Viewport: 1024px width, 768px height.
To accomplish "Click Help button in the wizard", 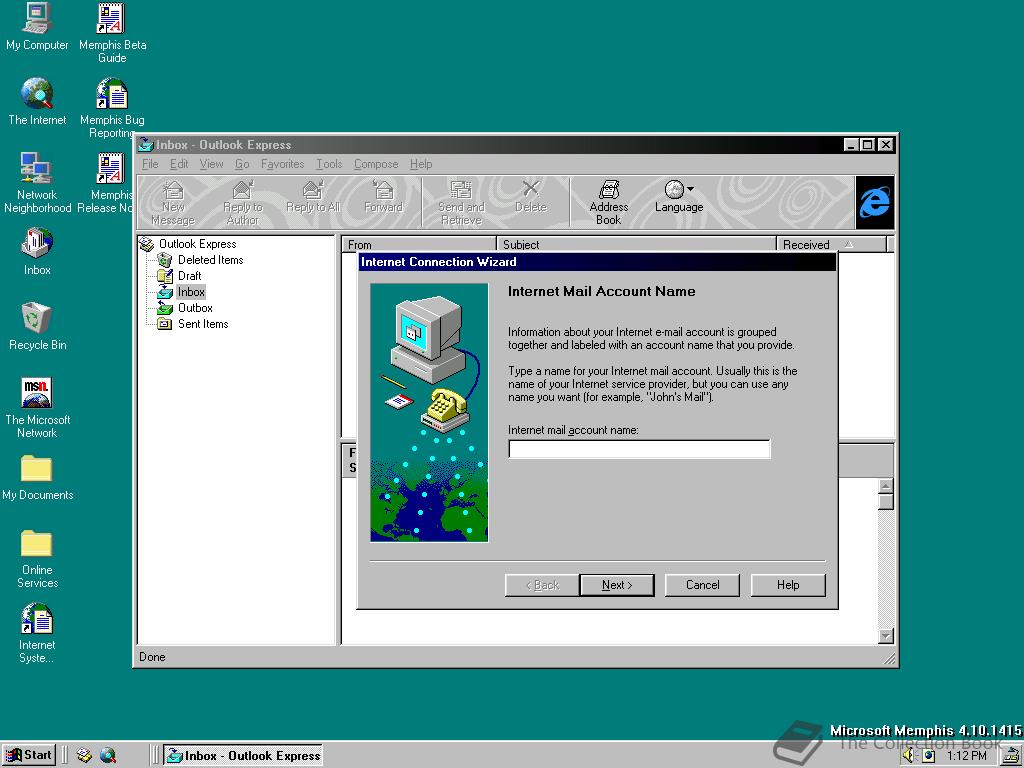I will [x=788, y=585].
